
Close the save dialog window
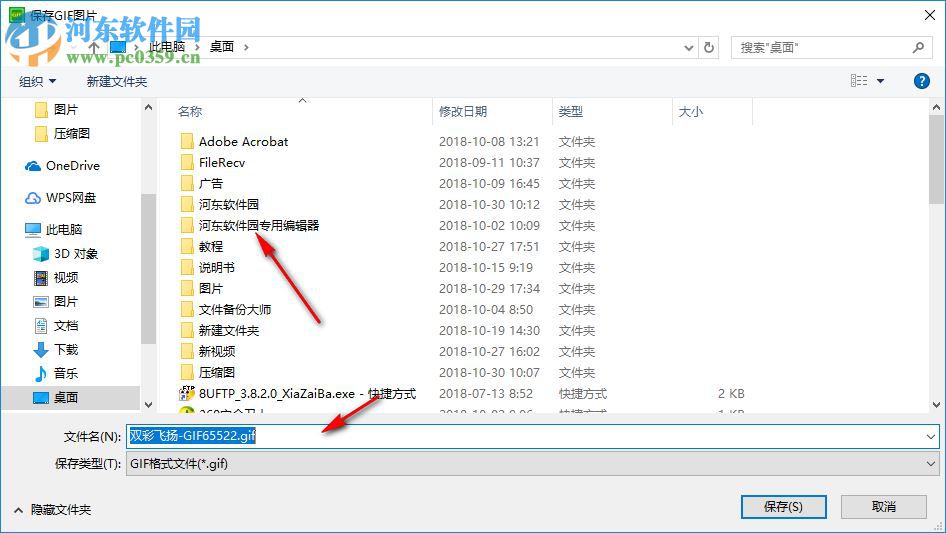930,15
